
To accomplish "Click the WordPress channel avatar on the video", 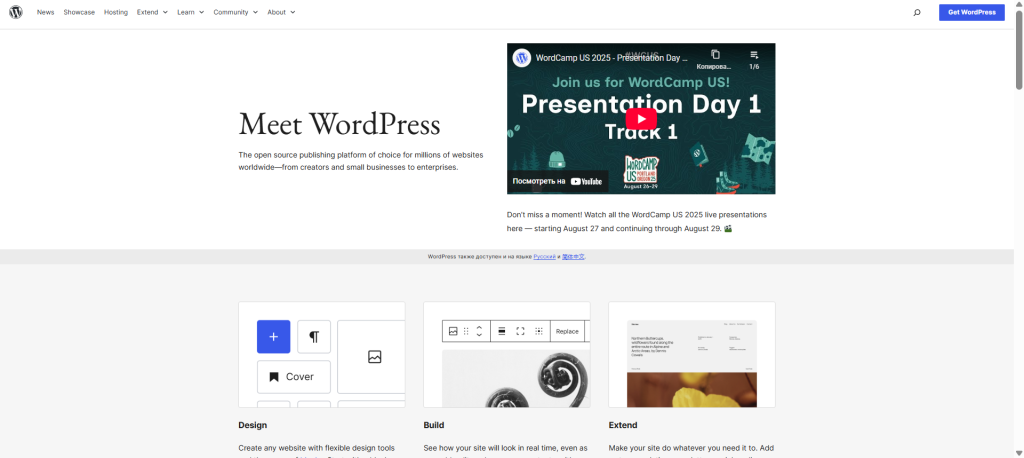I will click(521, 58).
